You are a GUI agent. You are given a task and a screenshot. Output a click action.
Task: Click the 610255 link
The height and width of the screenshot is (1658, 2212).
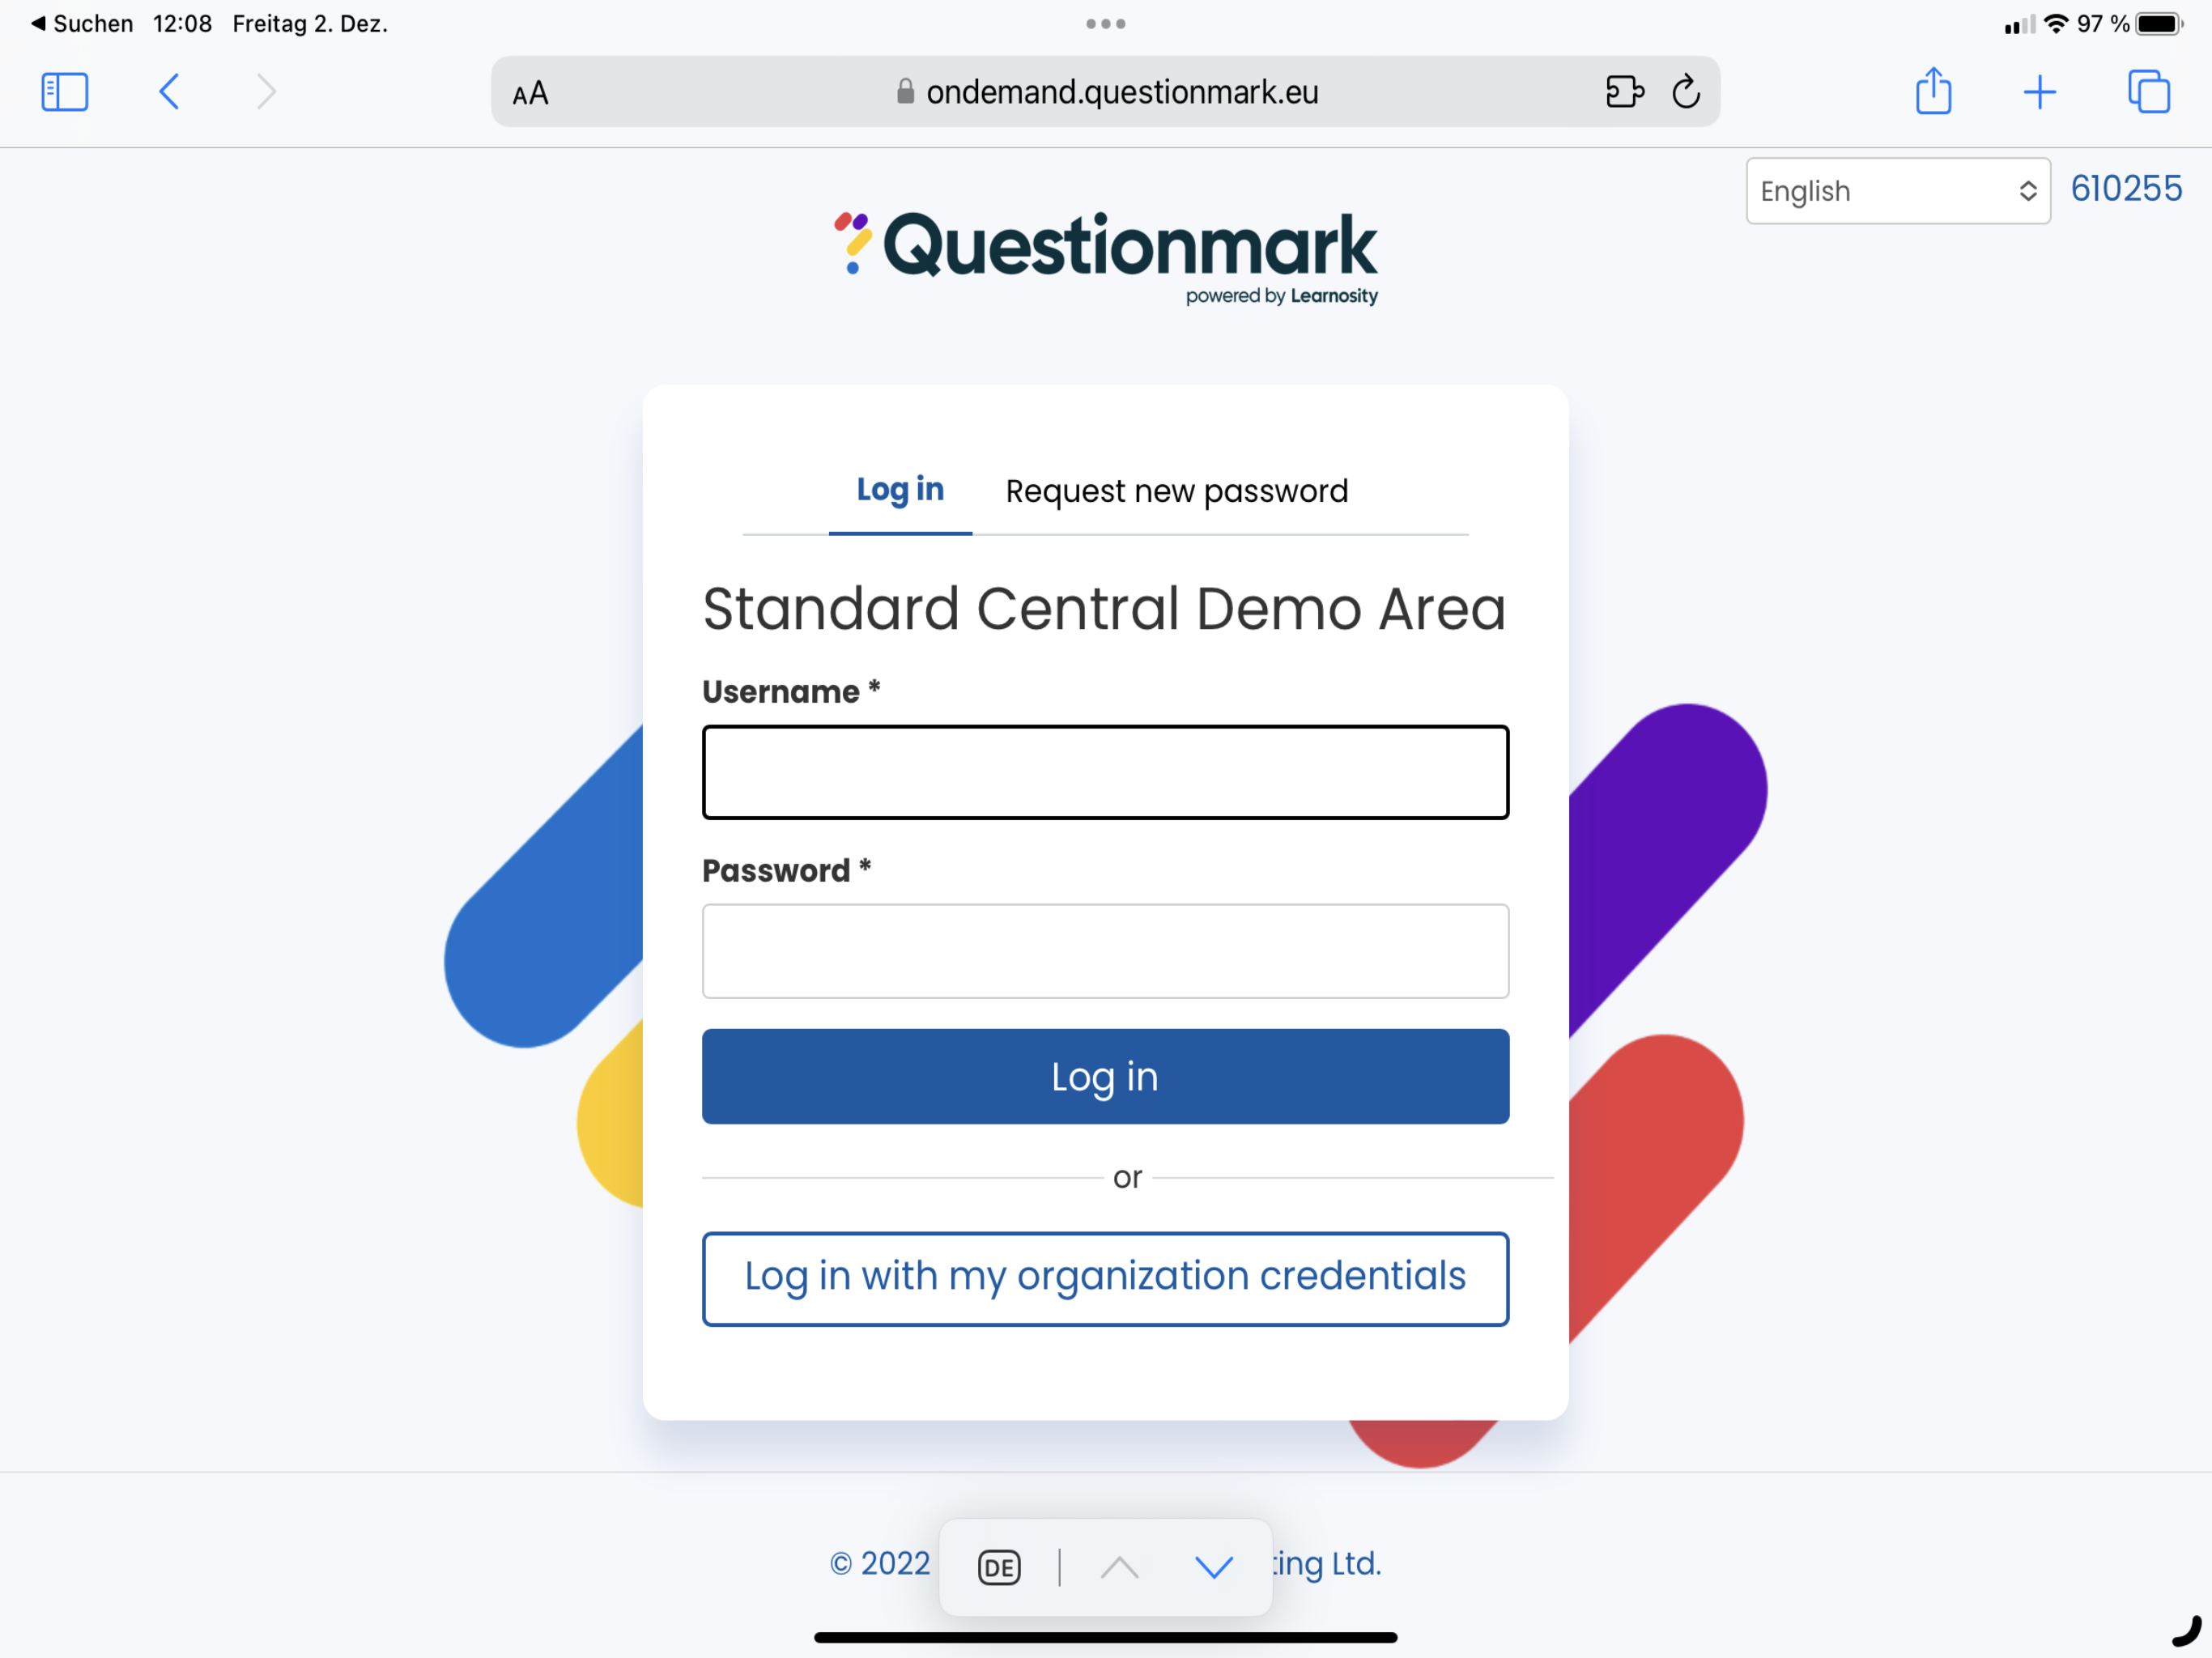(2126, 189)
